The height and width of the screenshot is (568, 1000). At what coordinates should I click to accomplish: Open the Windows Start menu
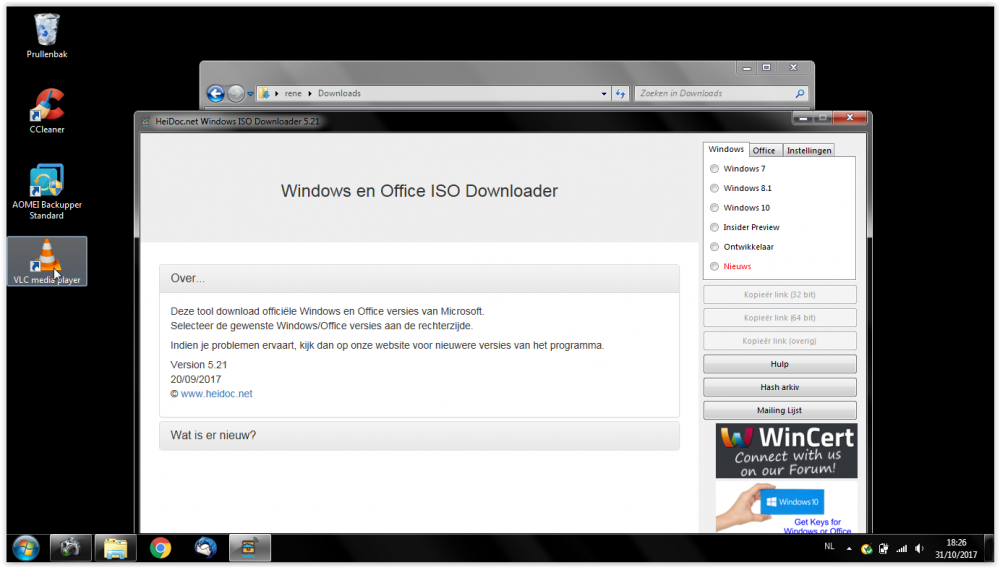coord(26,548)
